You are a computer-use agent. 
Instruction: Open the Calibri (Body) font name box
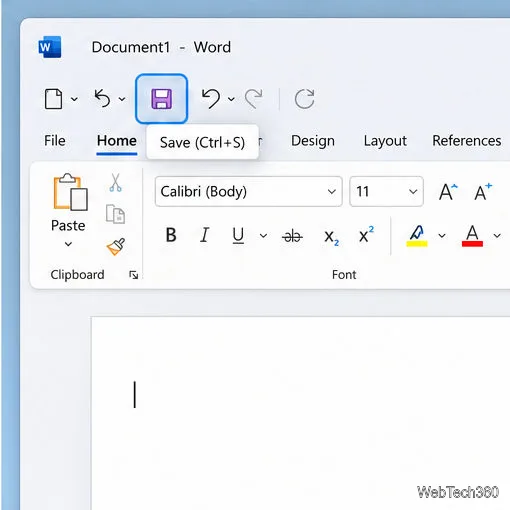248,192
